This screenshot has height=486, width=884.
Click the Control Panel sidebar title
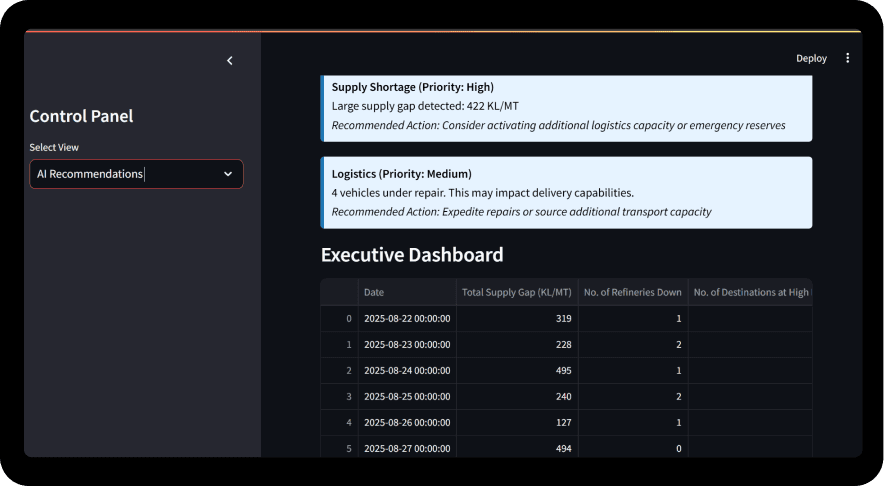[x=81, y=116]
